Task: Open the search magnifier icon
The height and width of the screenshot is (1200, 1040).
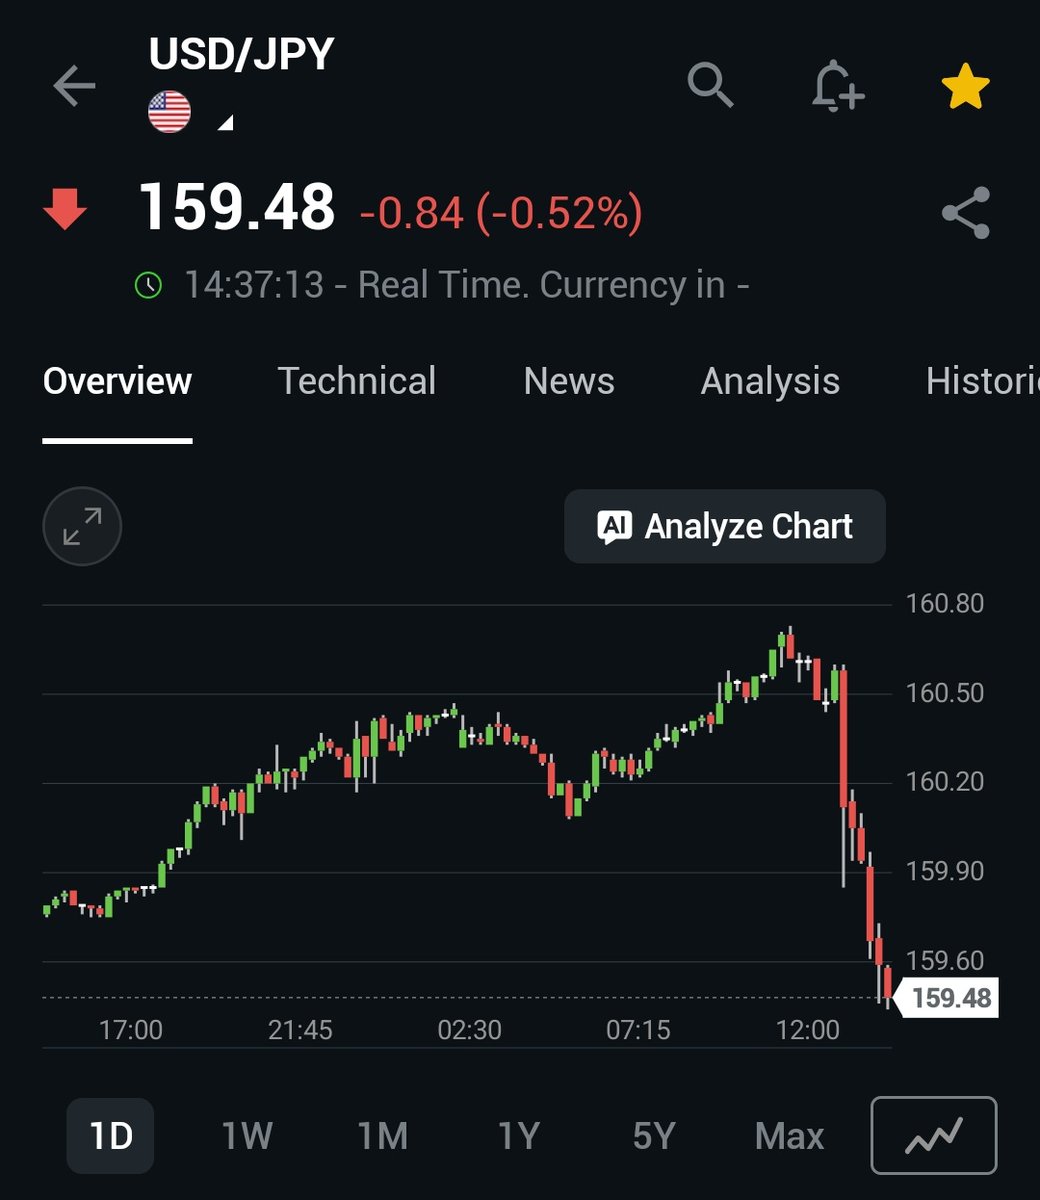Action: pos(711,85)
